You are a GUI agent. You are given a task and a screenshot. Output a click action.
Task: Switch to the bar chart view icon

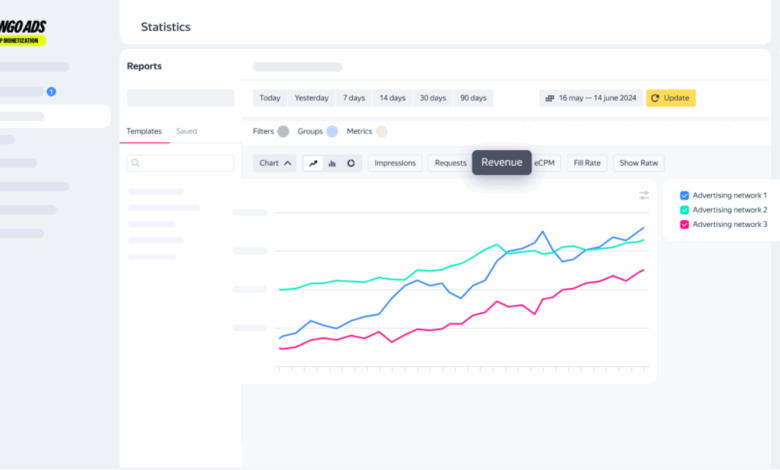point(332,163)
